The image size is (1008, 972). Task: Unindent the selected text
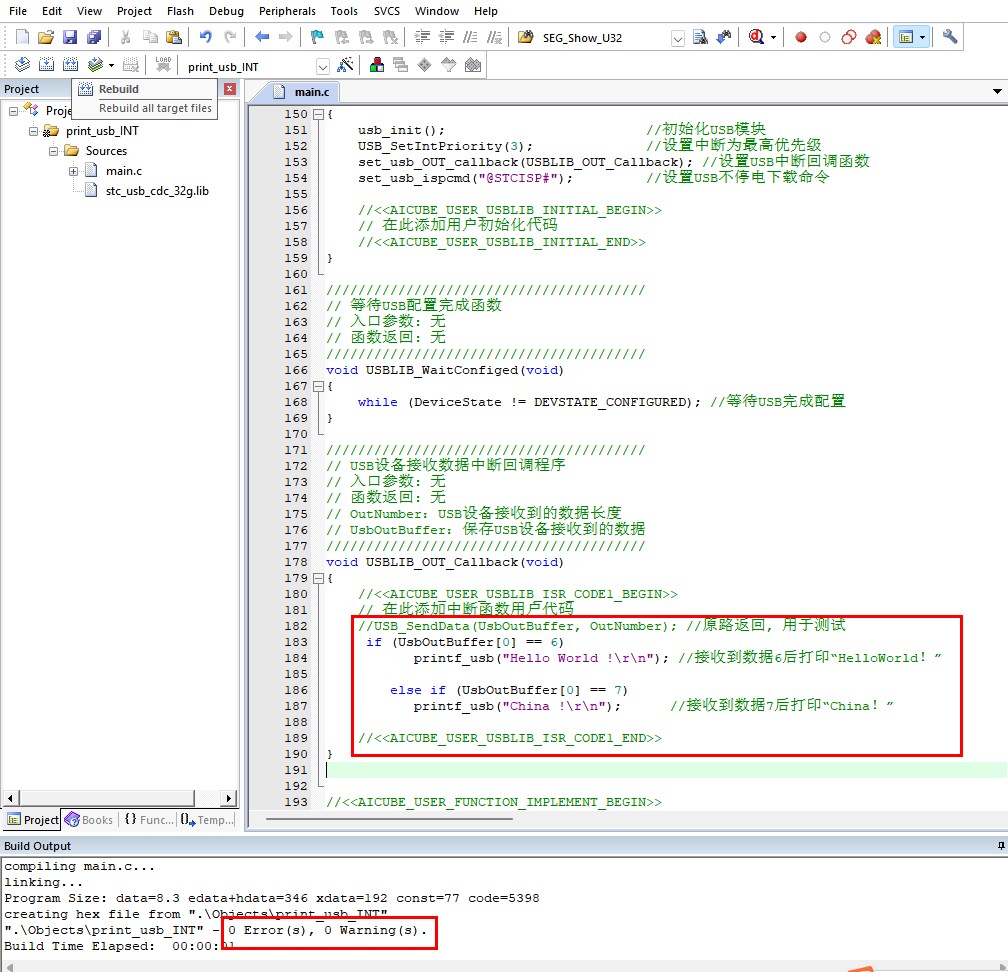click(x=446, y=37)
